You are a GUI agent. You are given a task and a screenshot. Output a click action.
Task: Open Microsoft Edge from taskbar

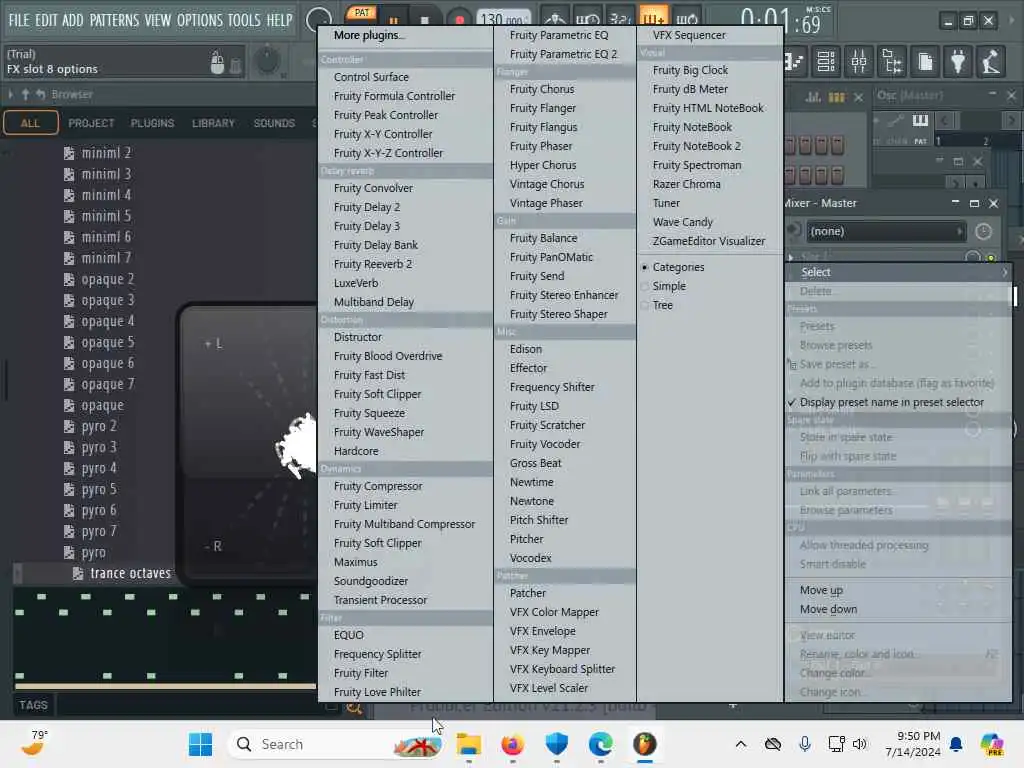click(600, 744)
